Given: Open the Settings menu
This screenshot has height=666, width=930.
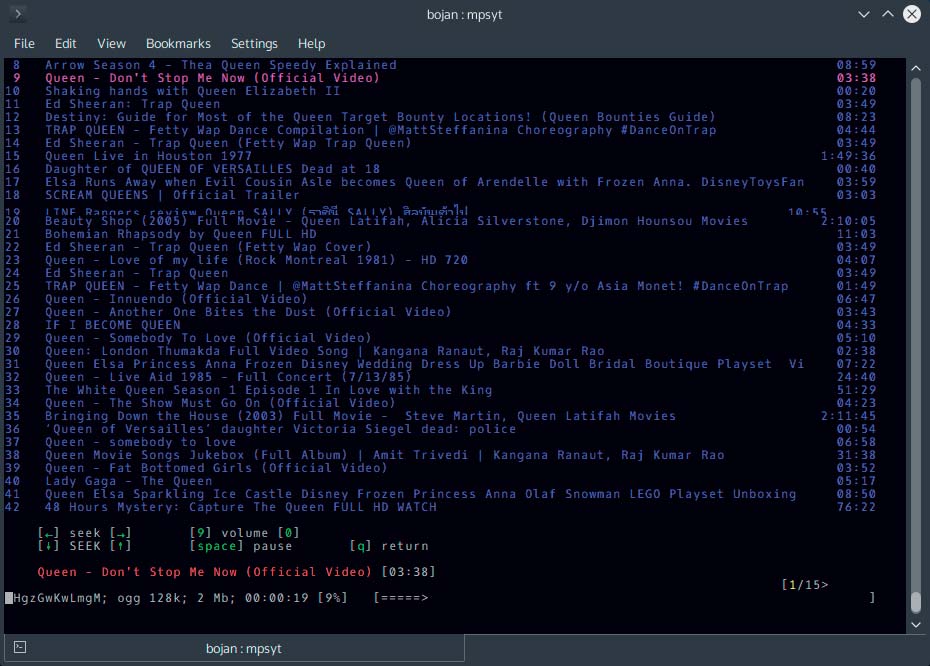Looking at the screenshot, I should click(254, 43).
